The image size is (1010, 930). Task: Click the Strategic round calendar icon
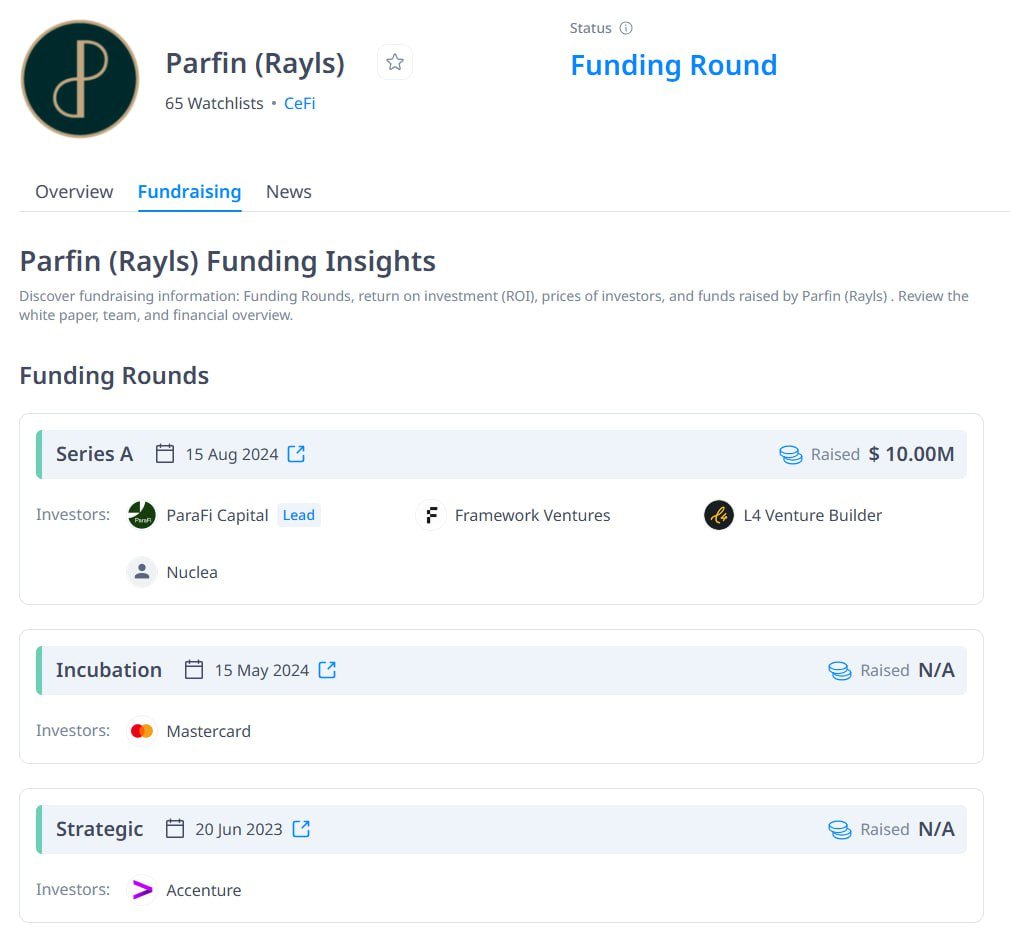(x=175, y=829)
